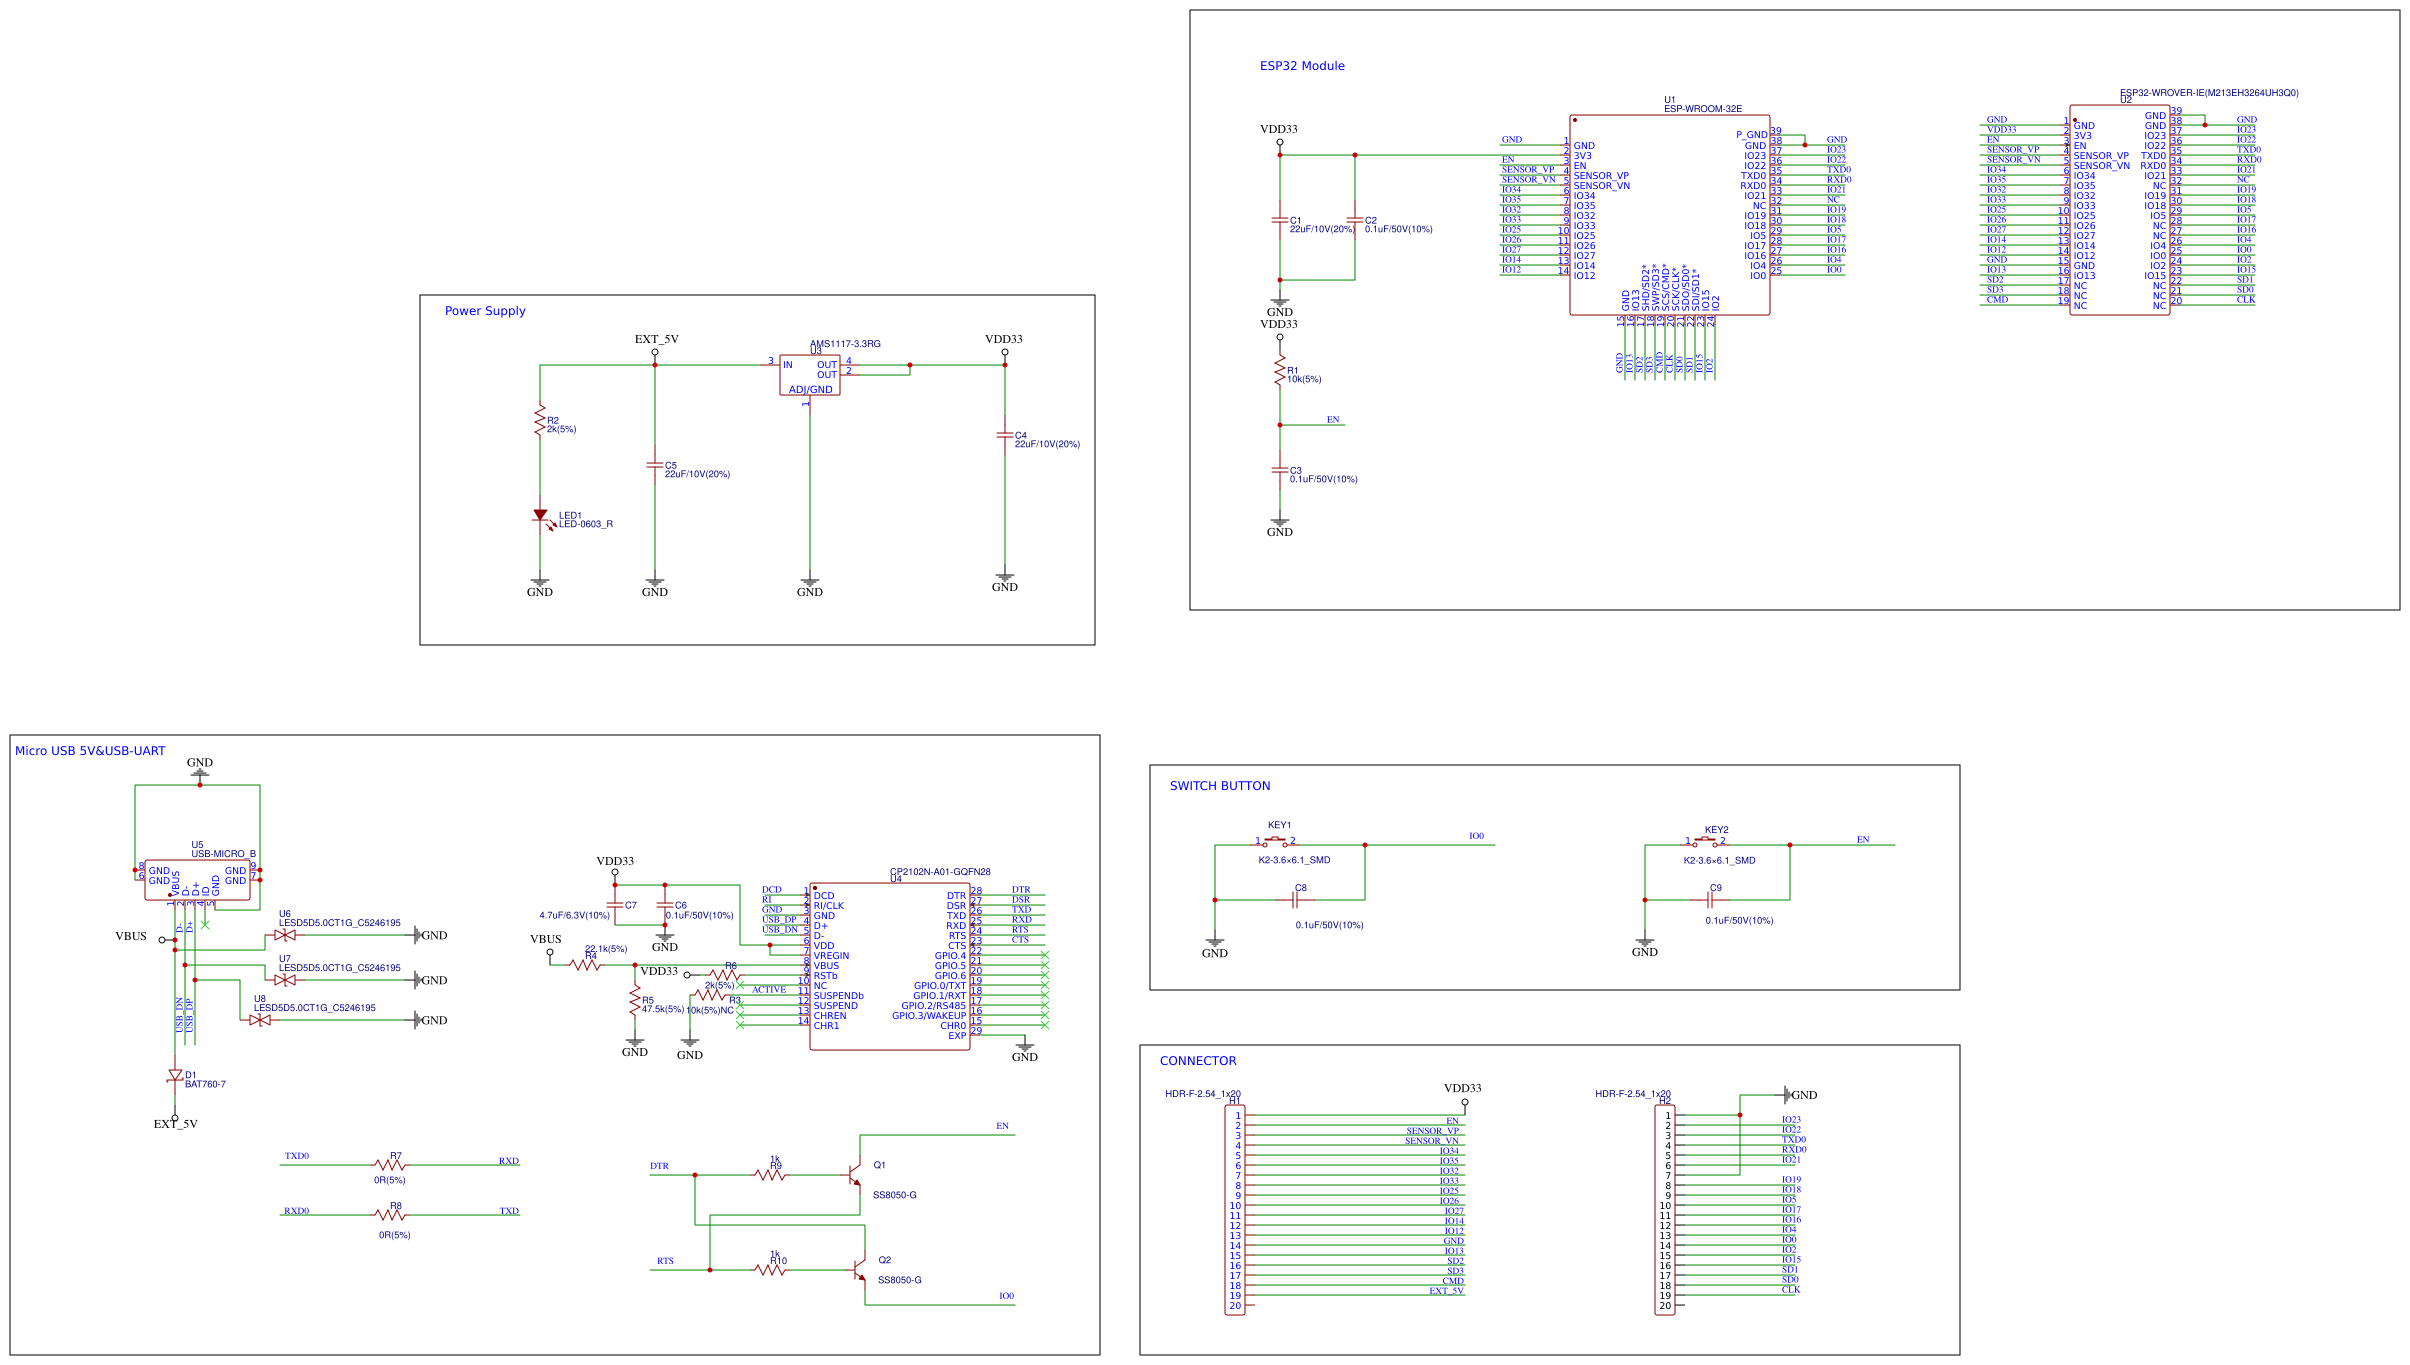
Task: Select USB-MICRO_B connector U5
Action: [197, 879]
